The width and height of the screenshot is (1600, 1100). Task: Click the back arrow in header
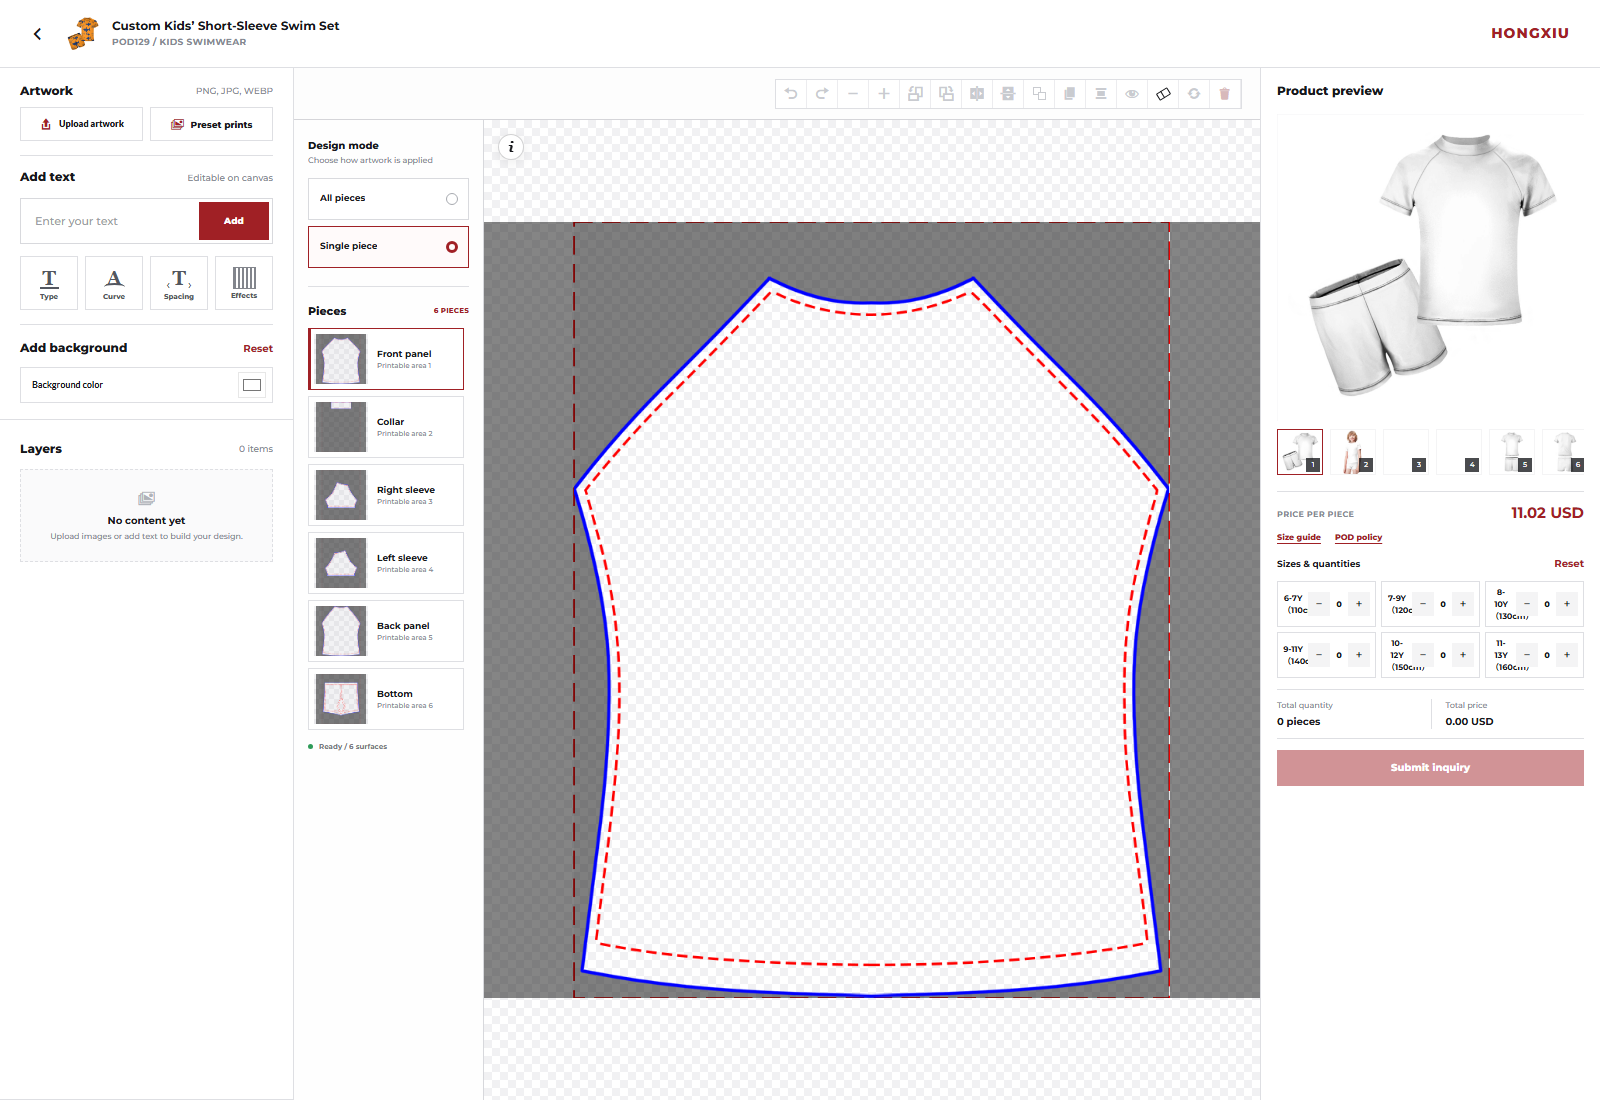(38, 34)
